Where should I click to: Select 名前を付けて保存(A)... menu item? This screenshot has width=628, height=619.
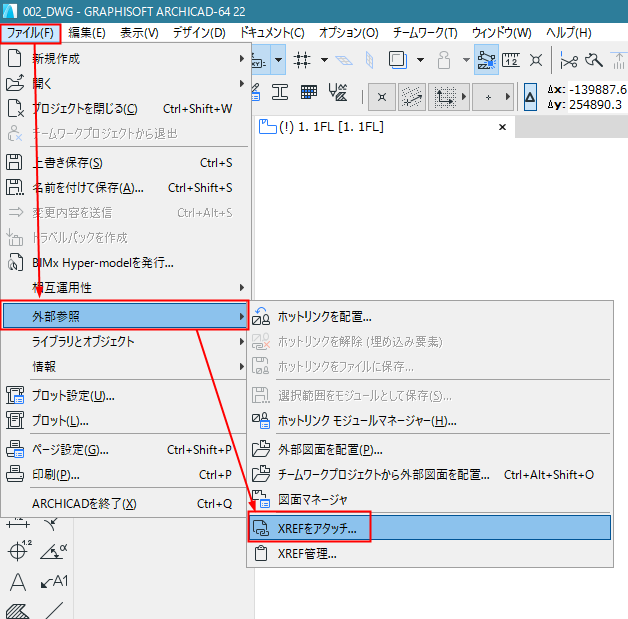tap(125, 188)
